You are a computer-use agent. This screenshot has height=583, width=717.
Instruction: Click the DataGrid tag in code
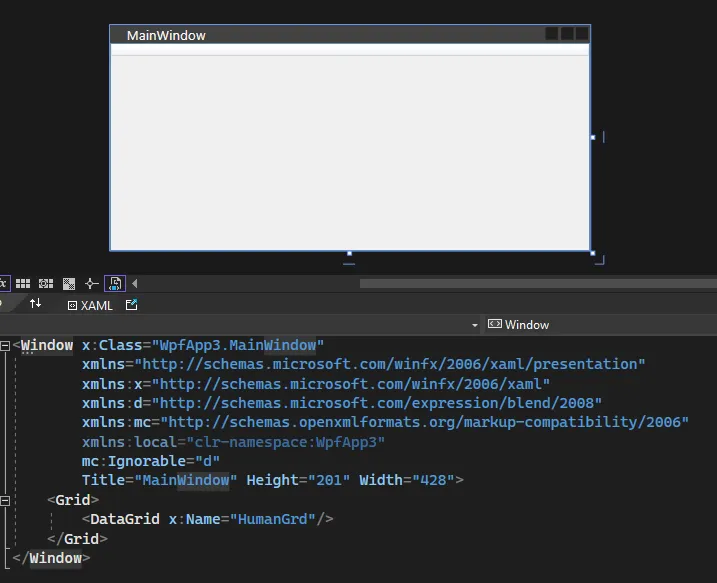[x=125, y=519]
